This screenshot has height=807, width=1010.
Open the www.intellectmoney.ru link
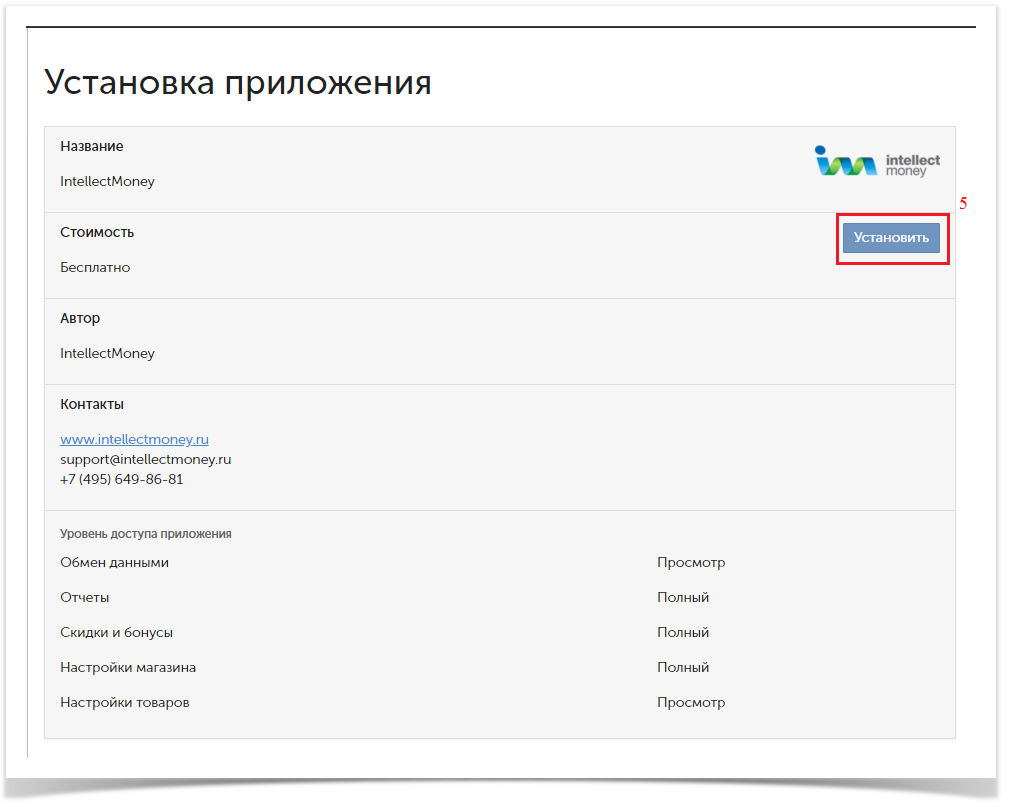135,439
